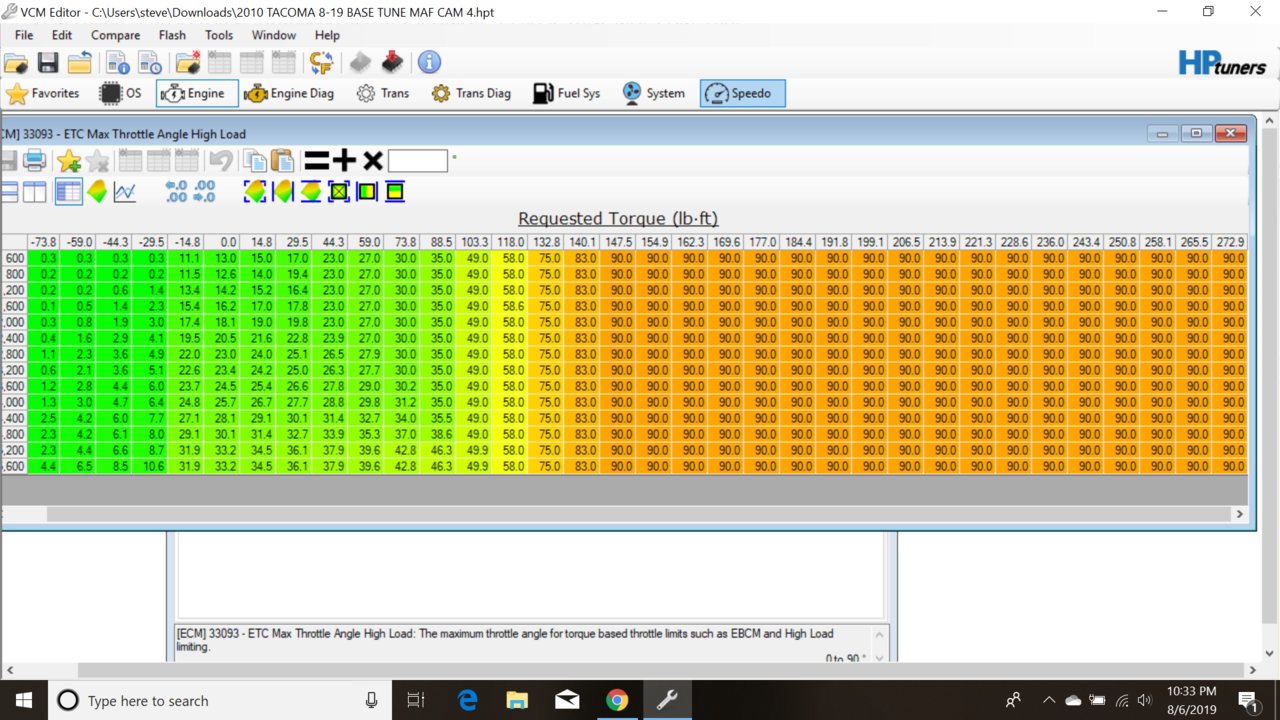Image resolution: width=1280 pixels, height=720 pixels.
Task: Click the equals set-value icon
Action: [317, 161]
